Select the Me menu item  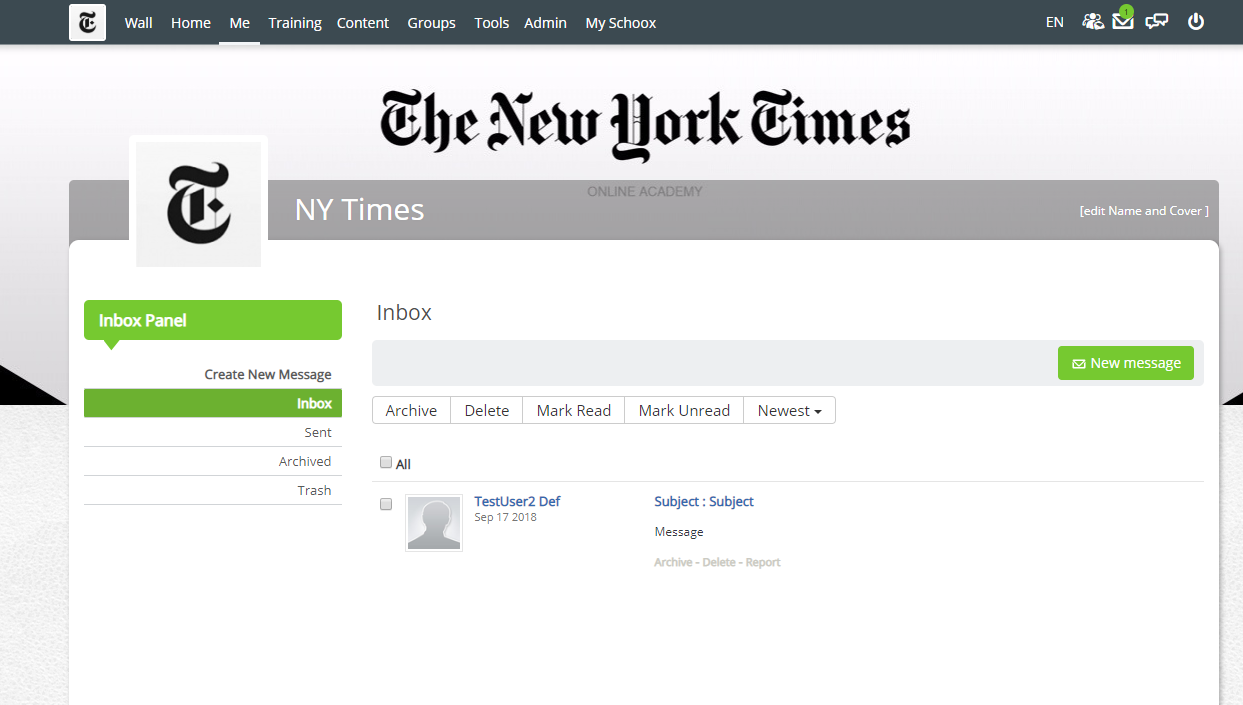click(x=240, y=22)
